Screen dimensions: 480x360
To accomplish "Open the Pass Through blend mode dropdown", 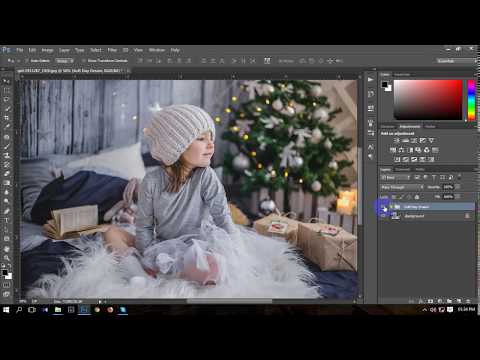I will (402, 187).
